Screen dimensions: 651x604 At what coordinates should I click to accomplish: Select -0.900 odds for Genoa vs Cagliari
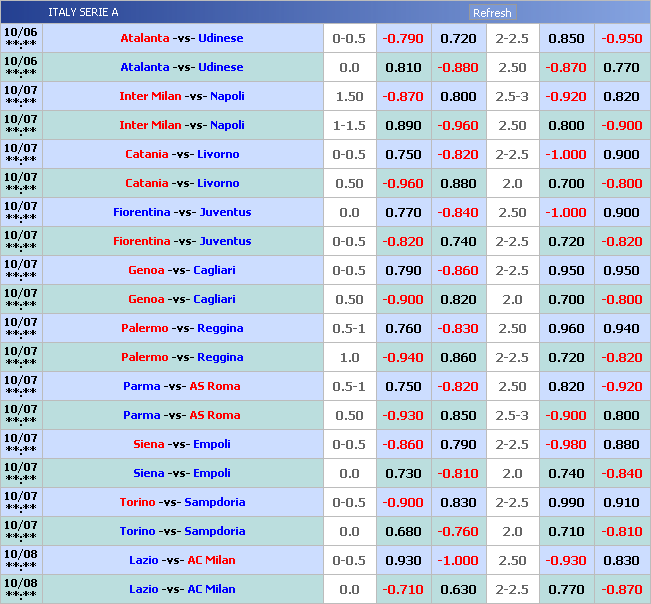(403, 300)
